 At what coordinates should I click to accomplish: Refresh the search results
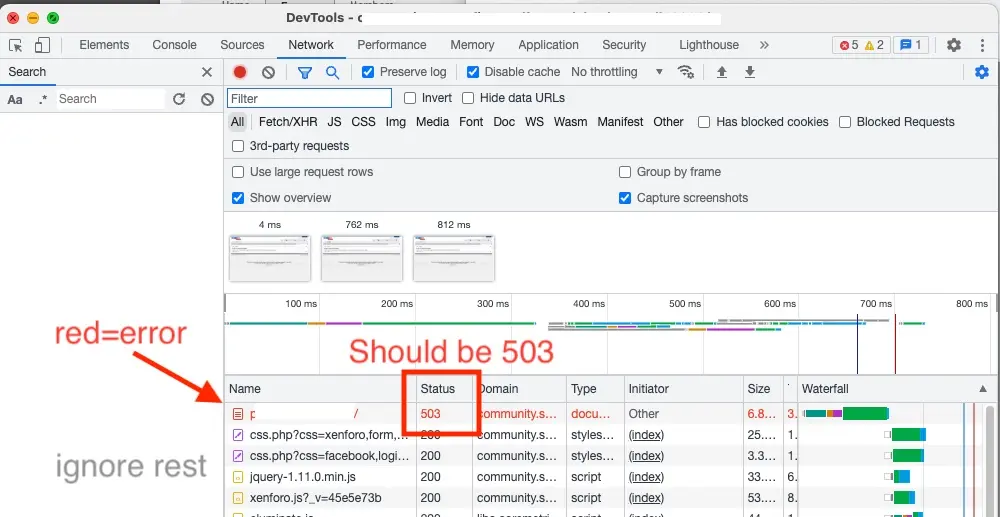179,99
